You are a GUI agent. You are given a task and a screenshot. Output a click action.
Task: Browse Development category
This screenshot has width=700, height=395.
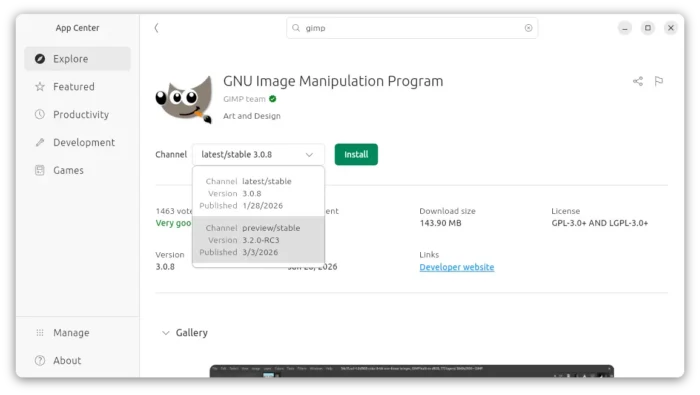coord(78,142)
